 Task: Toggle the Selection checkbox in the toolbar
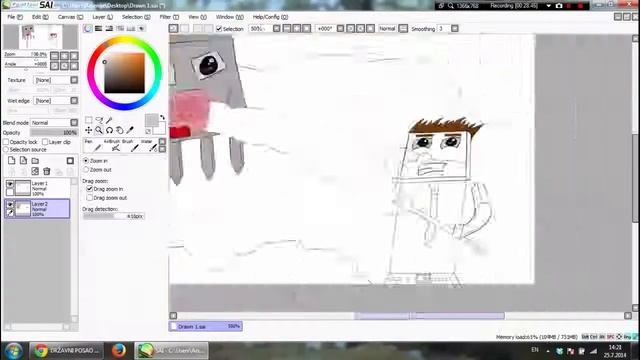pos(219,29)
